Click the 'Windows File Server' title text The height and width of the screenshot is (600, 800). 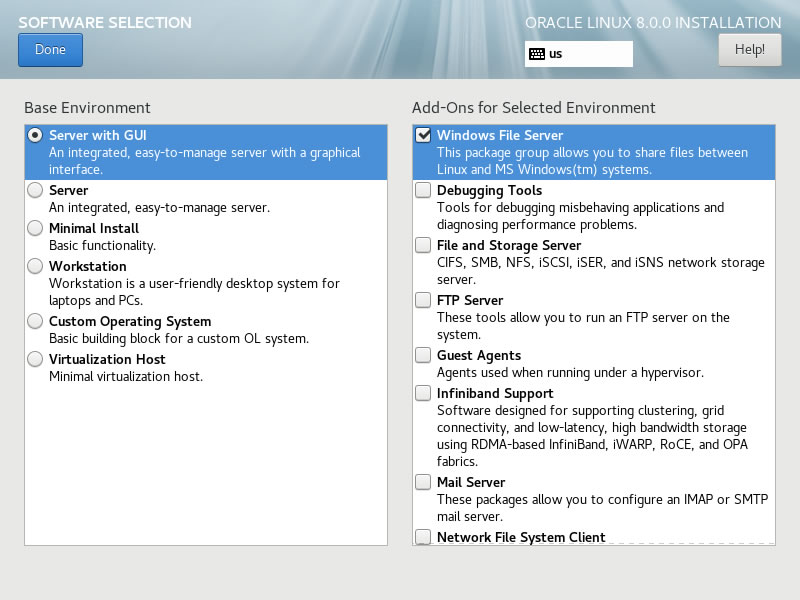500,135
